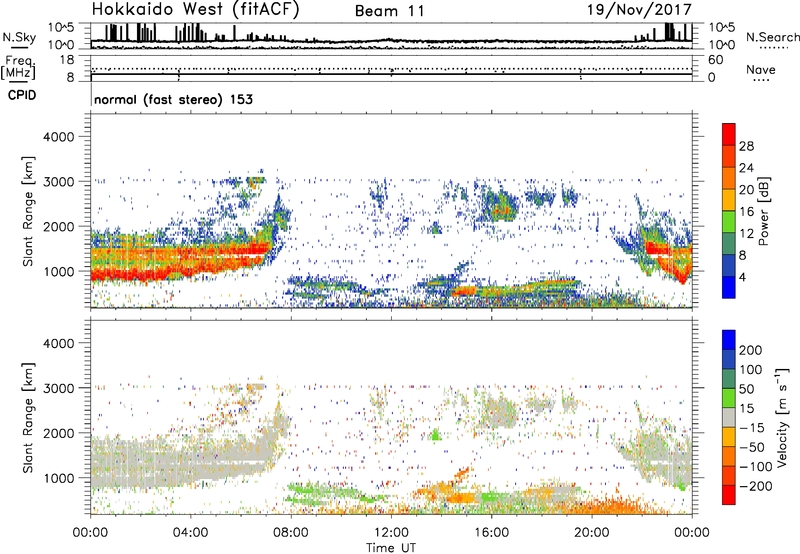
Task: Click the '4000' tick on power panel
Action: click(x=59, y=137)
